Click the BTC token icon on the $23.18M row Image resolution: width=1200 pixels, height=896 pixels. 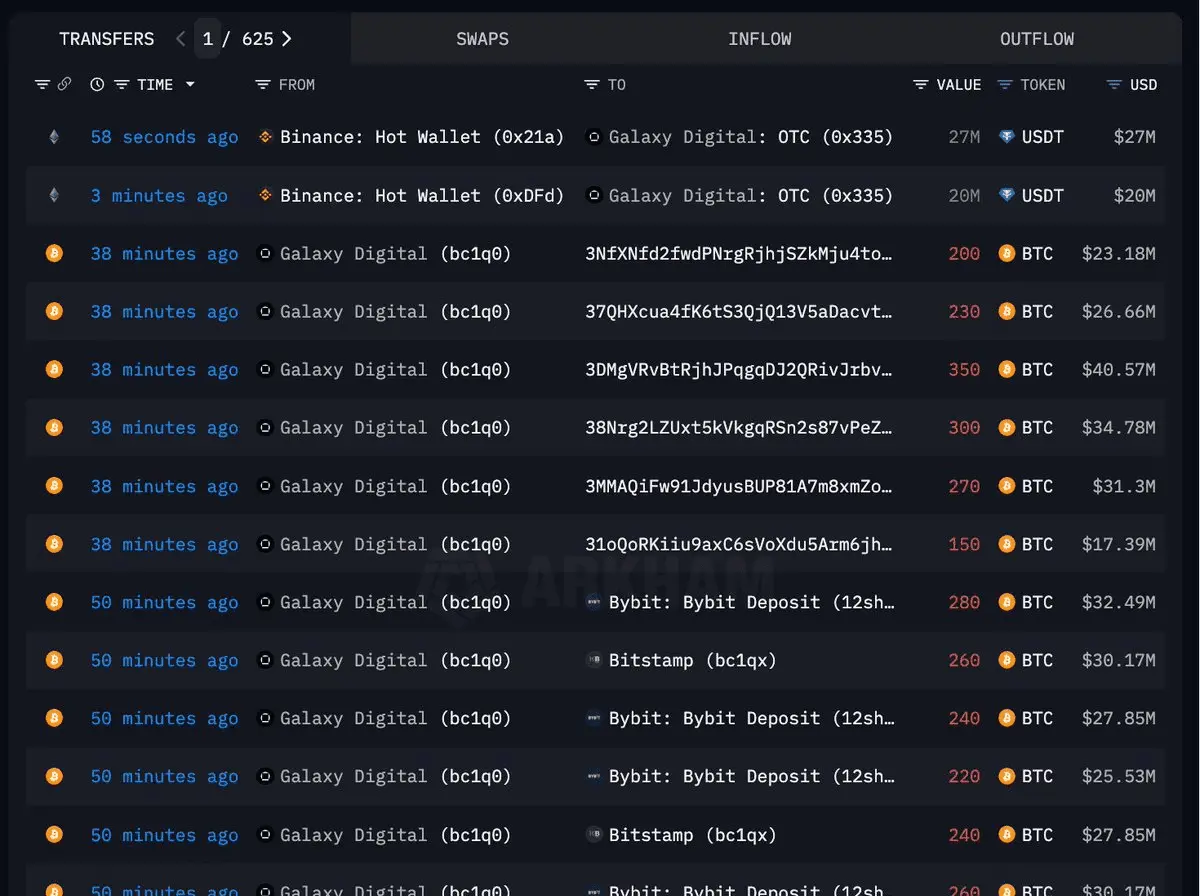pos(1007,254)
